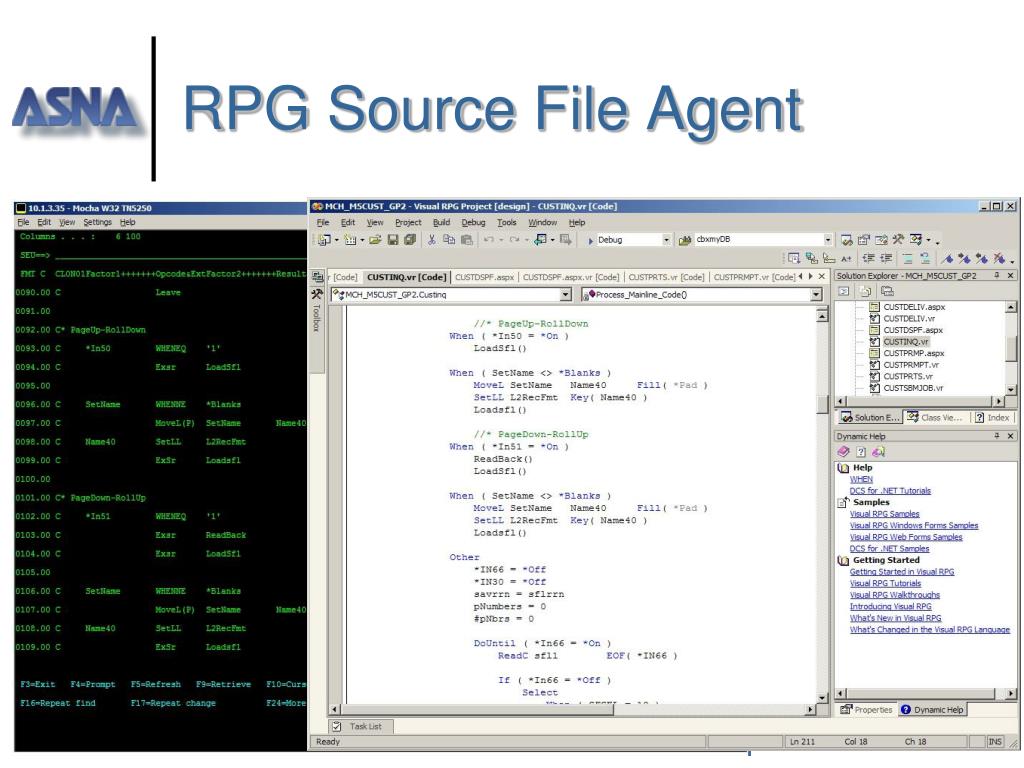Click the Dynamic Help search icon
Image resolution: width=1024 pixels, height=768 pixels.
tap(878, 452)
